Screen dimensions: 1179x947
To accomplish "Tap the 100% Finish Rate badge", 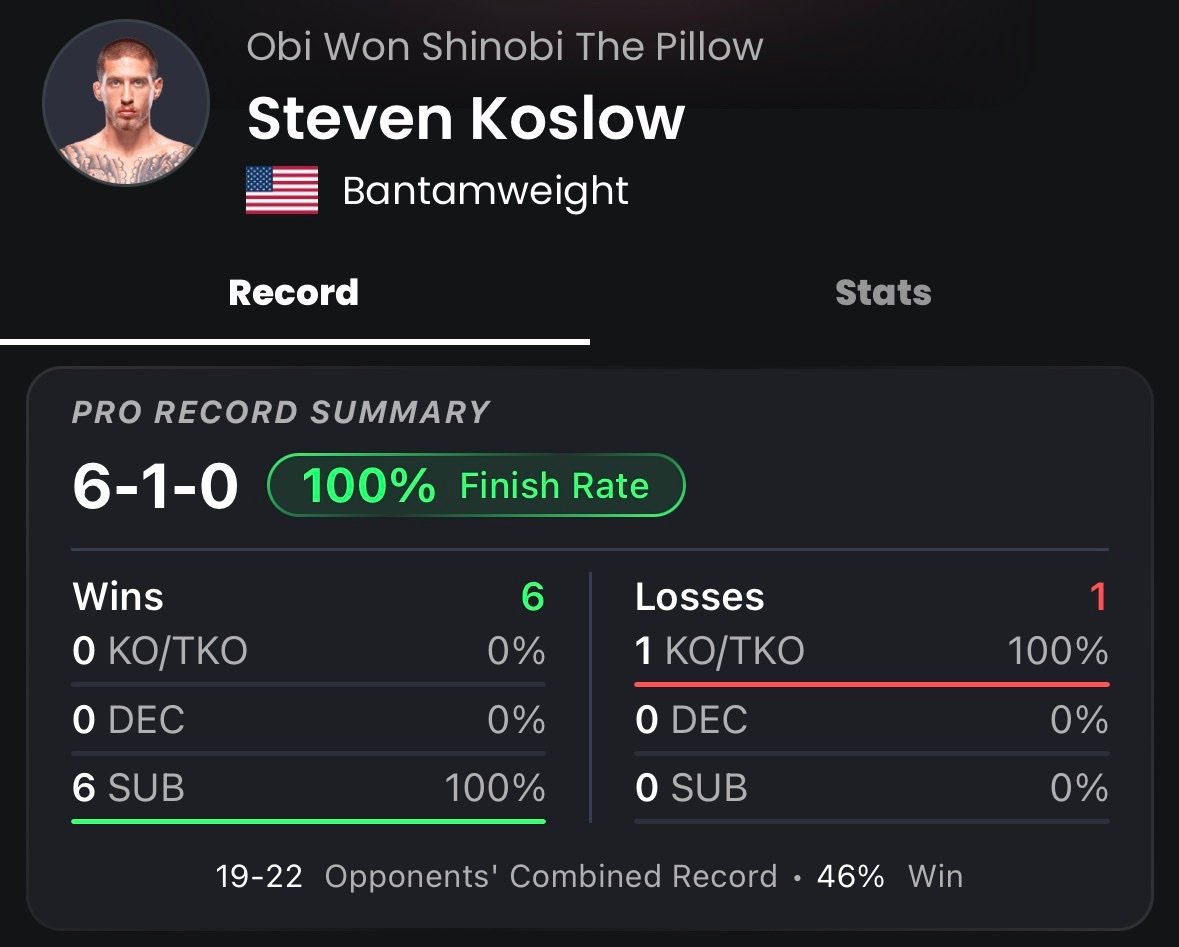I will coord(476,485).
